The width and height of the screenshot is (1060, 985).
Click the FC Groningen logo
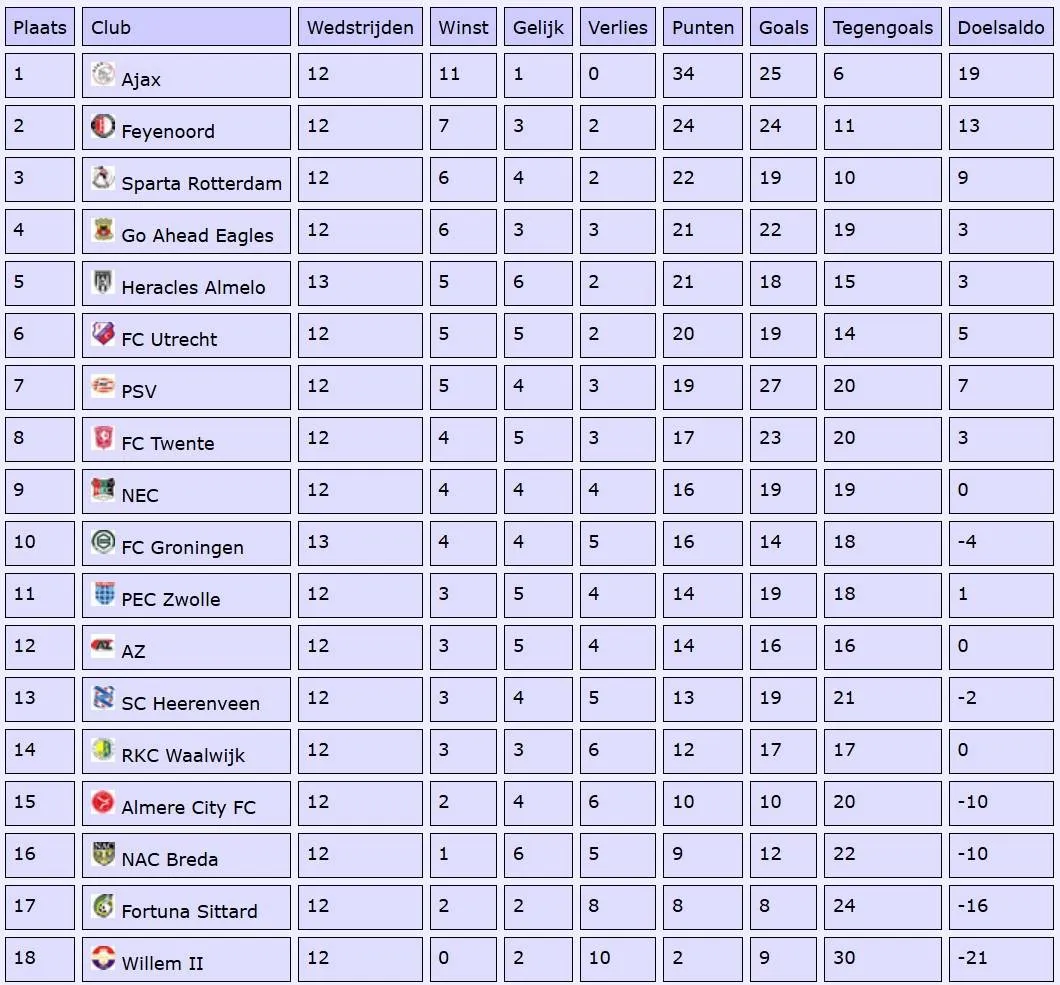(103, 542)
